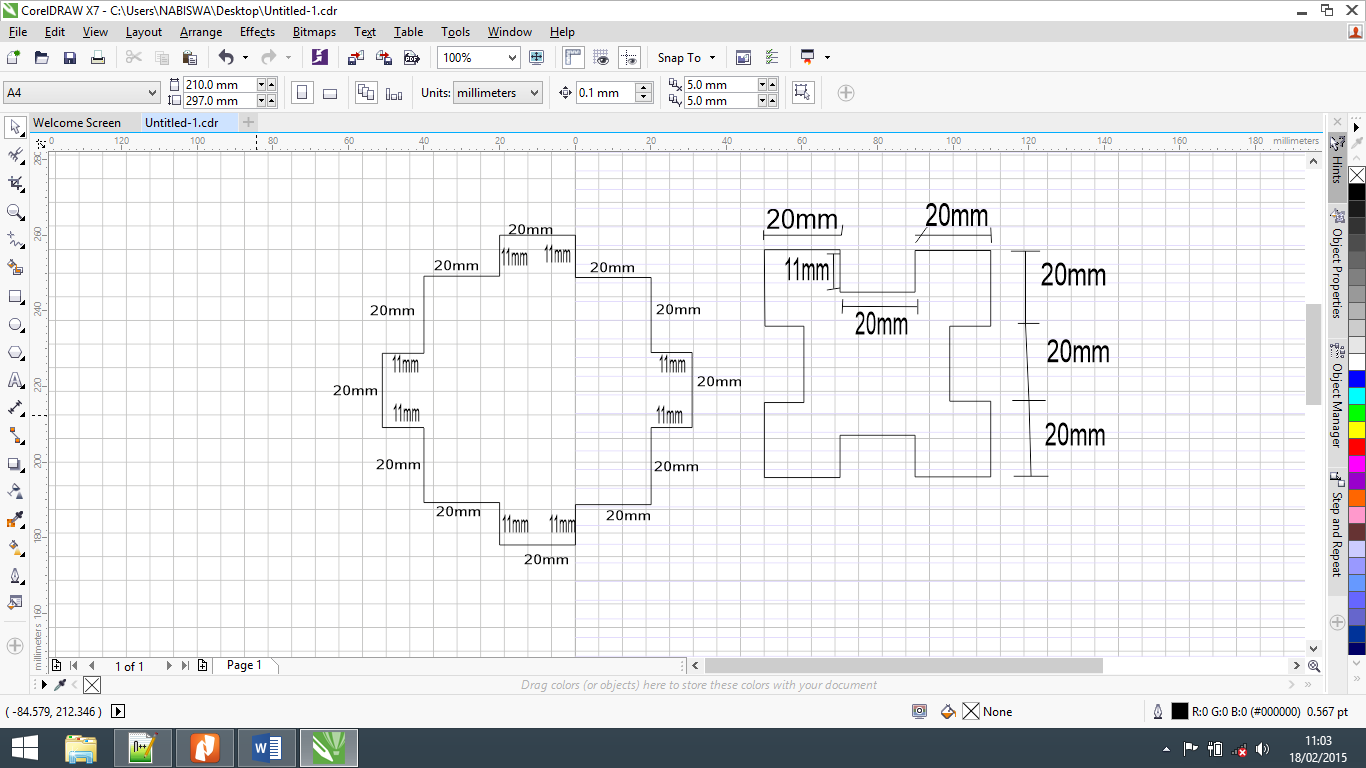Apply page size to all pages

pos(366,93)
